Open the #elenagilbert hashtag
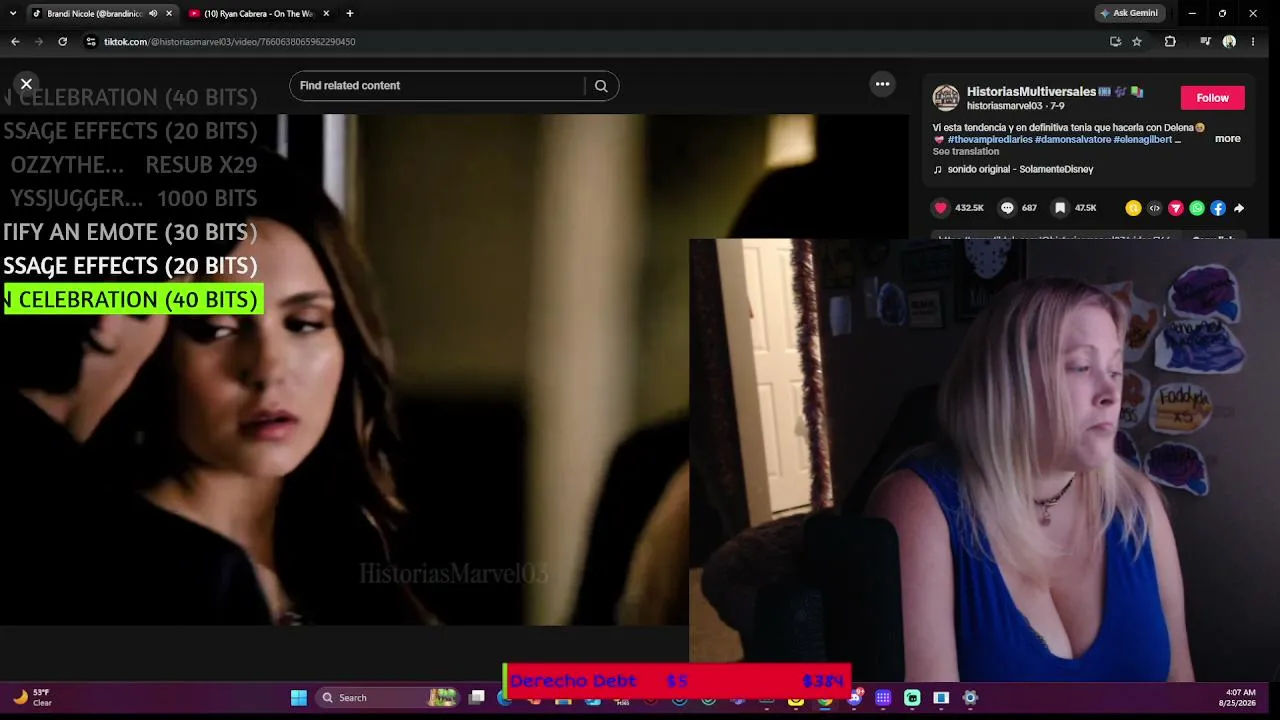Viewport: 1280px width, 720px height. tap(1143, 140)
